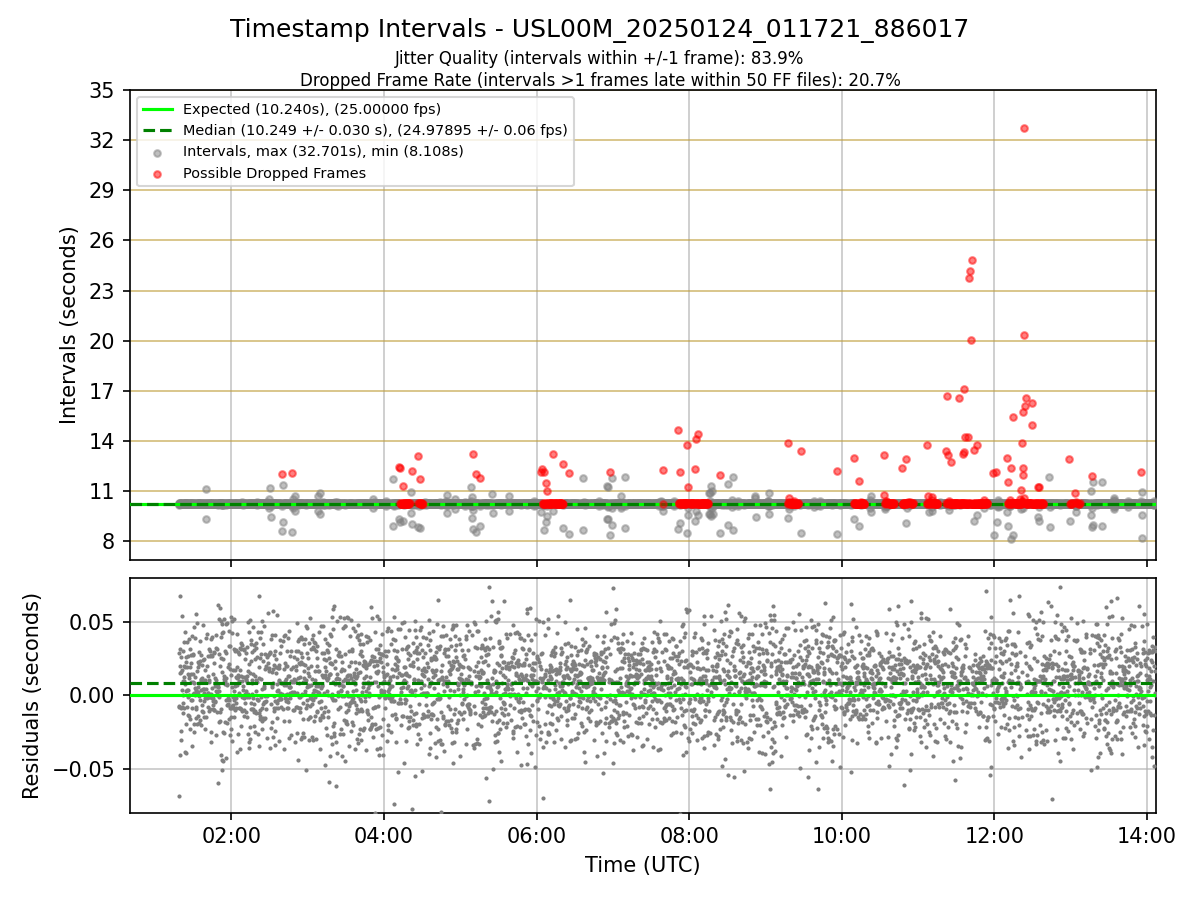Click the −0.05 tick on the residuals axis
The image size is (1200, 900).
pos(86,769)
